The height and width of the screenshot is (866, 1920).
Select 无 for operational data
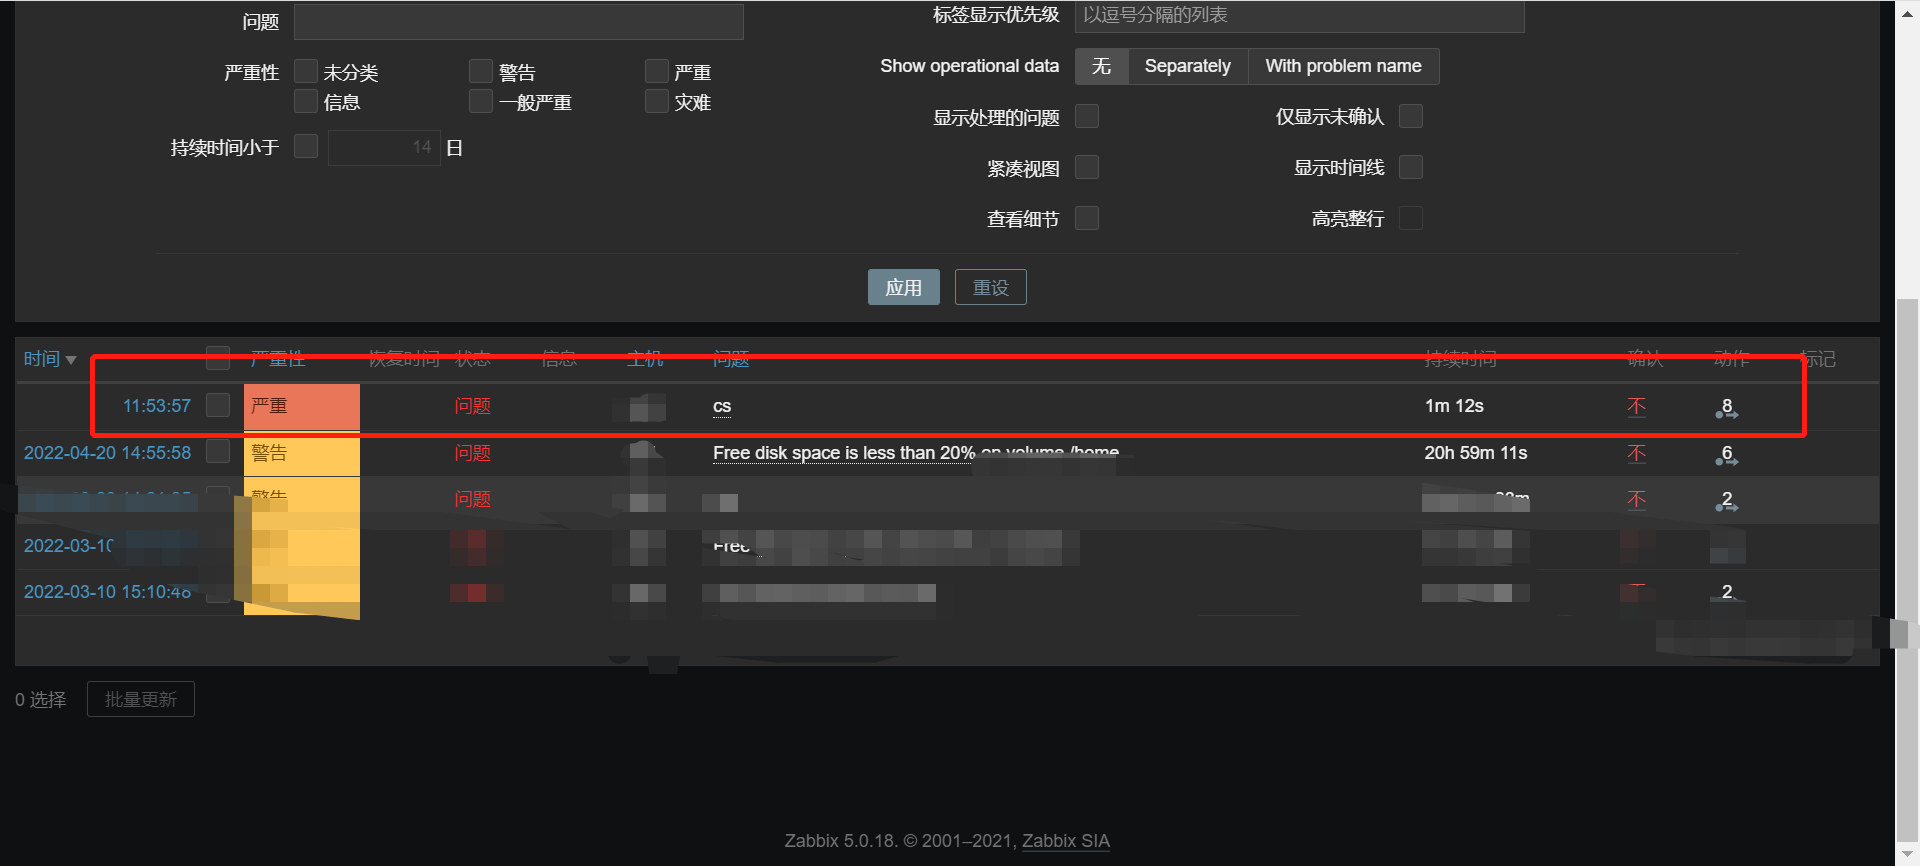[x=1101, y=66]
